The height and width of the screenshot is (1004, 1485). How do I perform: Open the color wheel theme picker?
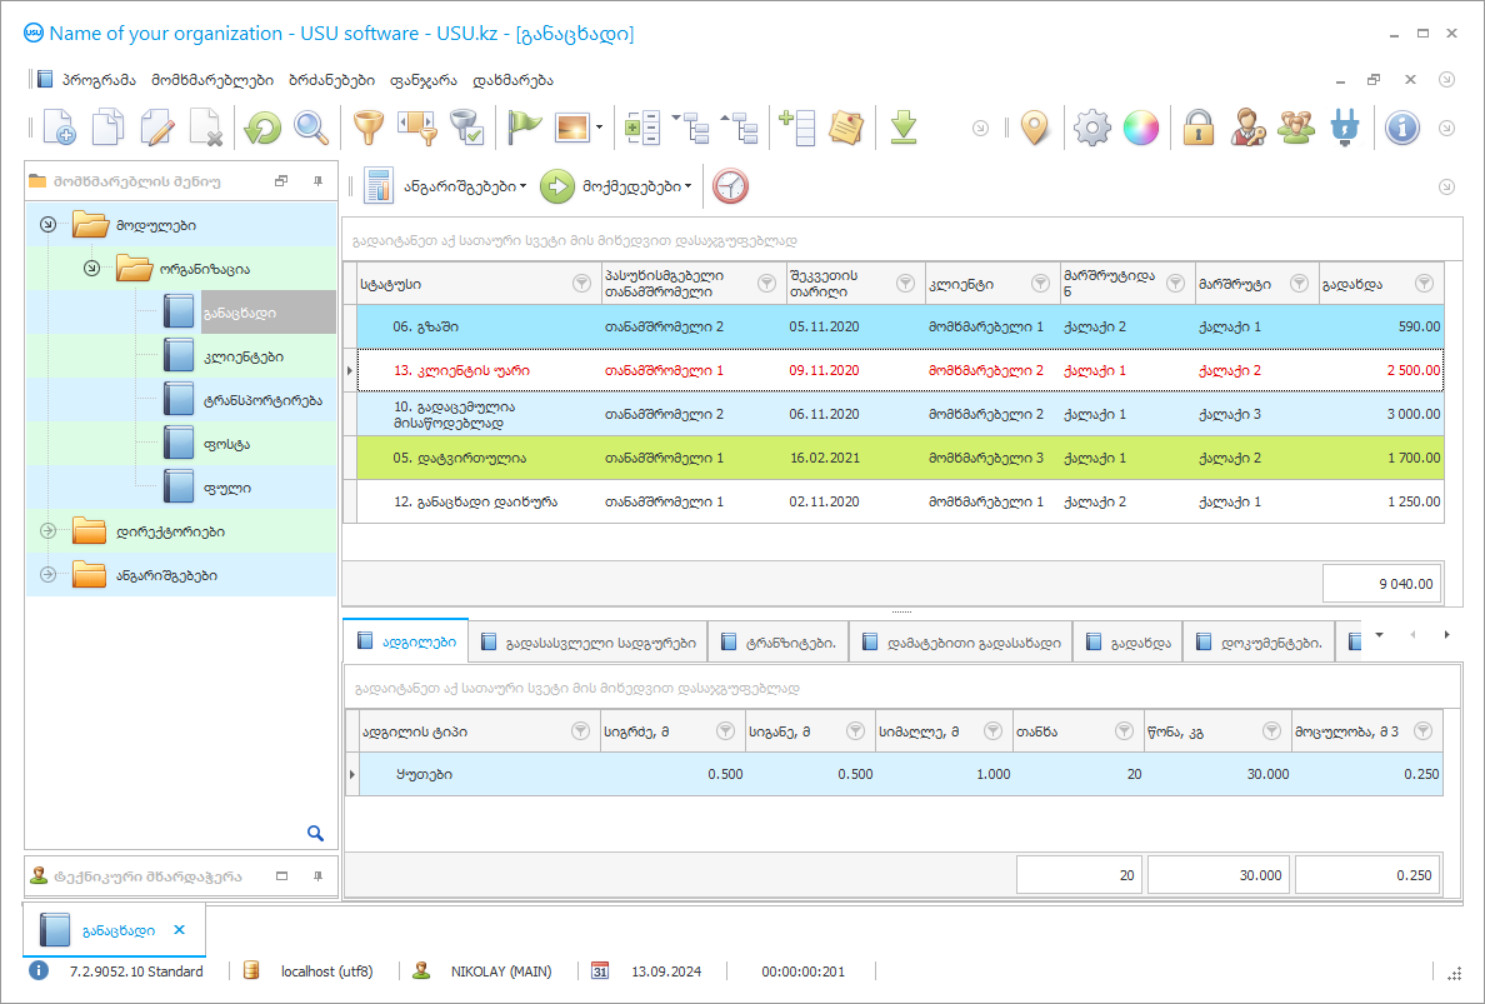(x=1141, y=128)
